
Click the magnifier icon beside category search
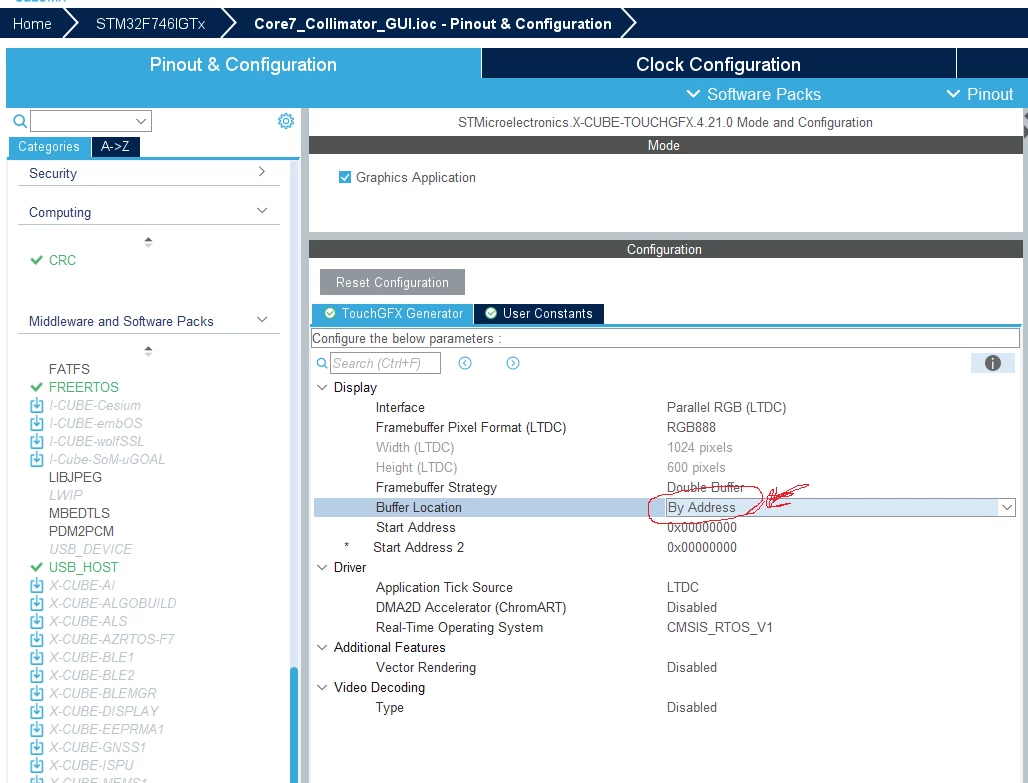click(20, 121)
